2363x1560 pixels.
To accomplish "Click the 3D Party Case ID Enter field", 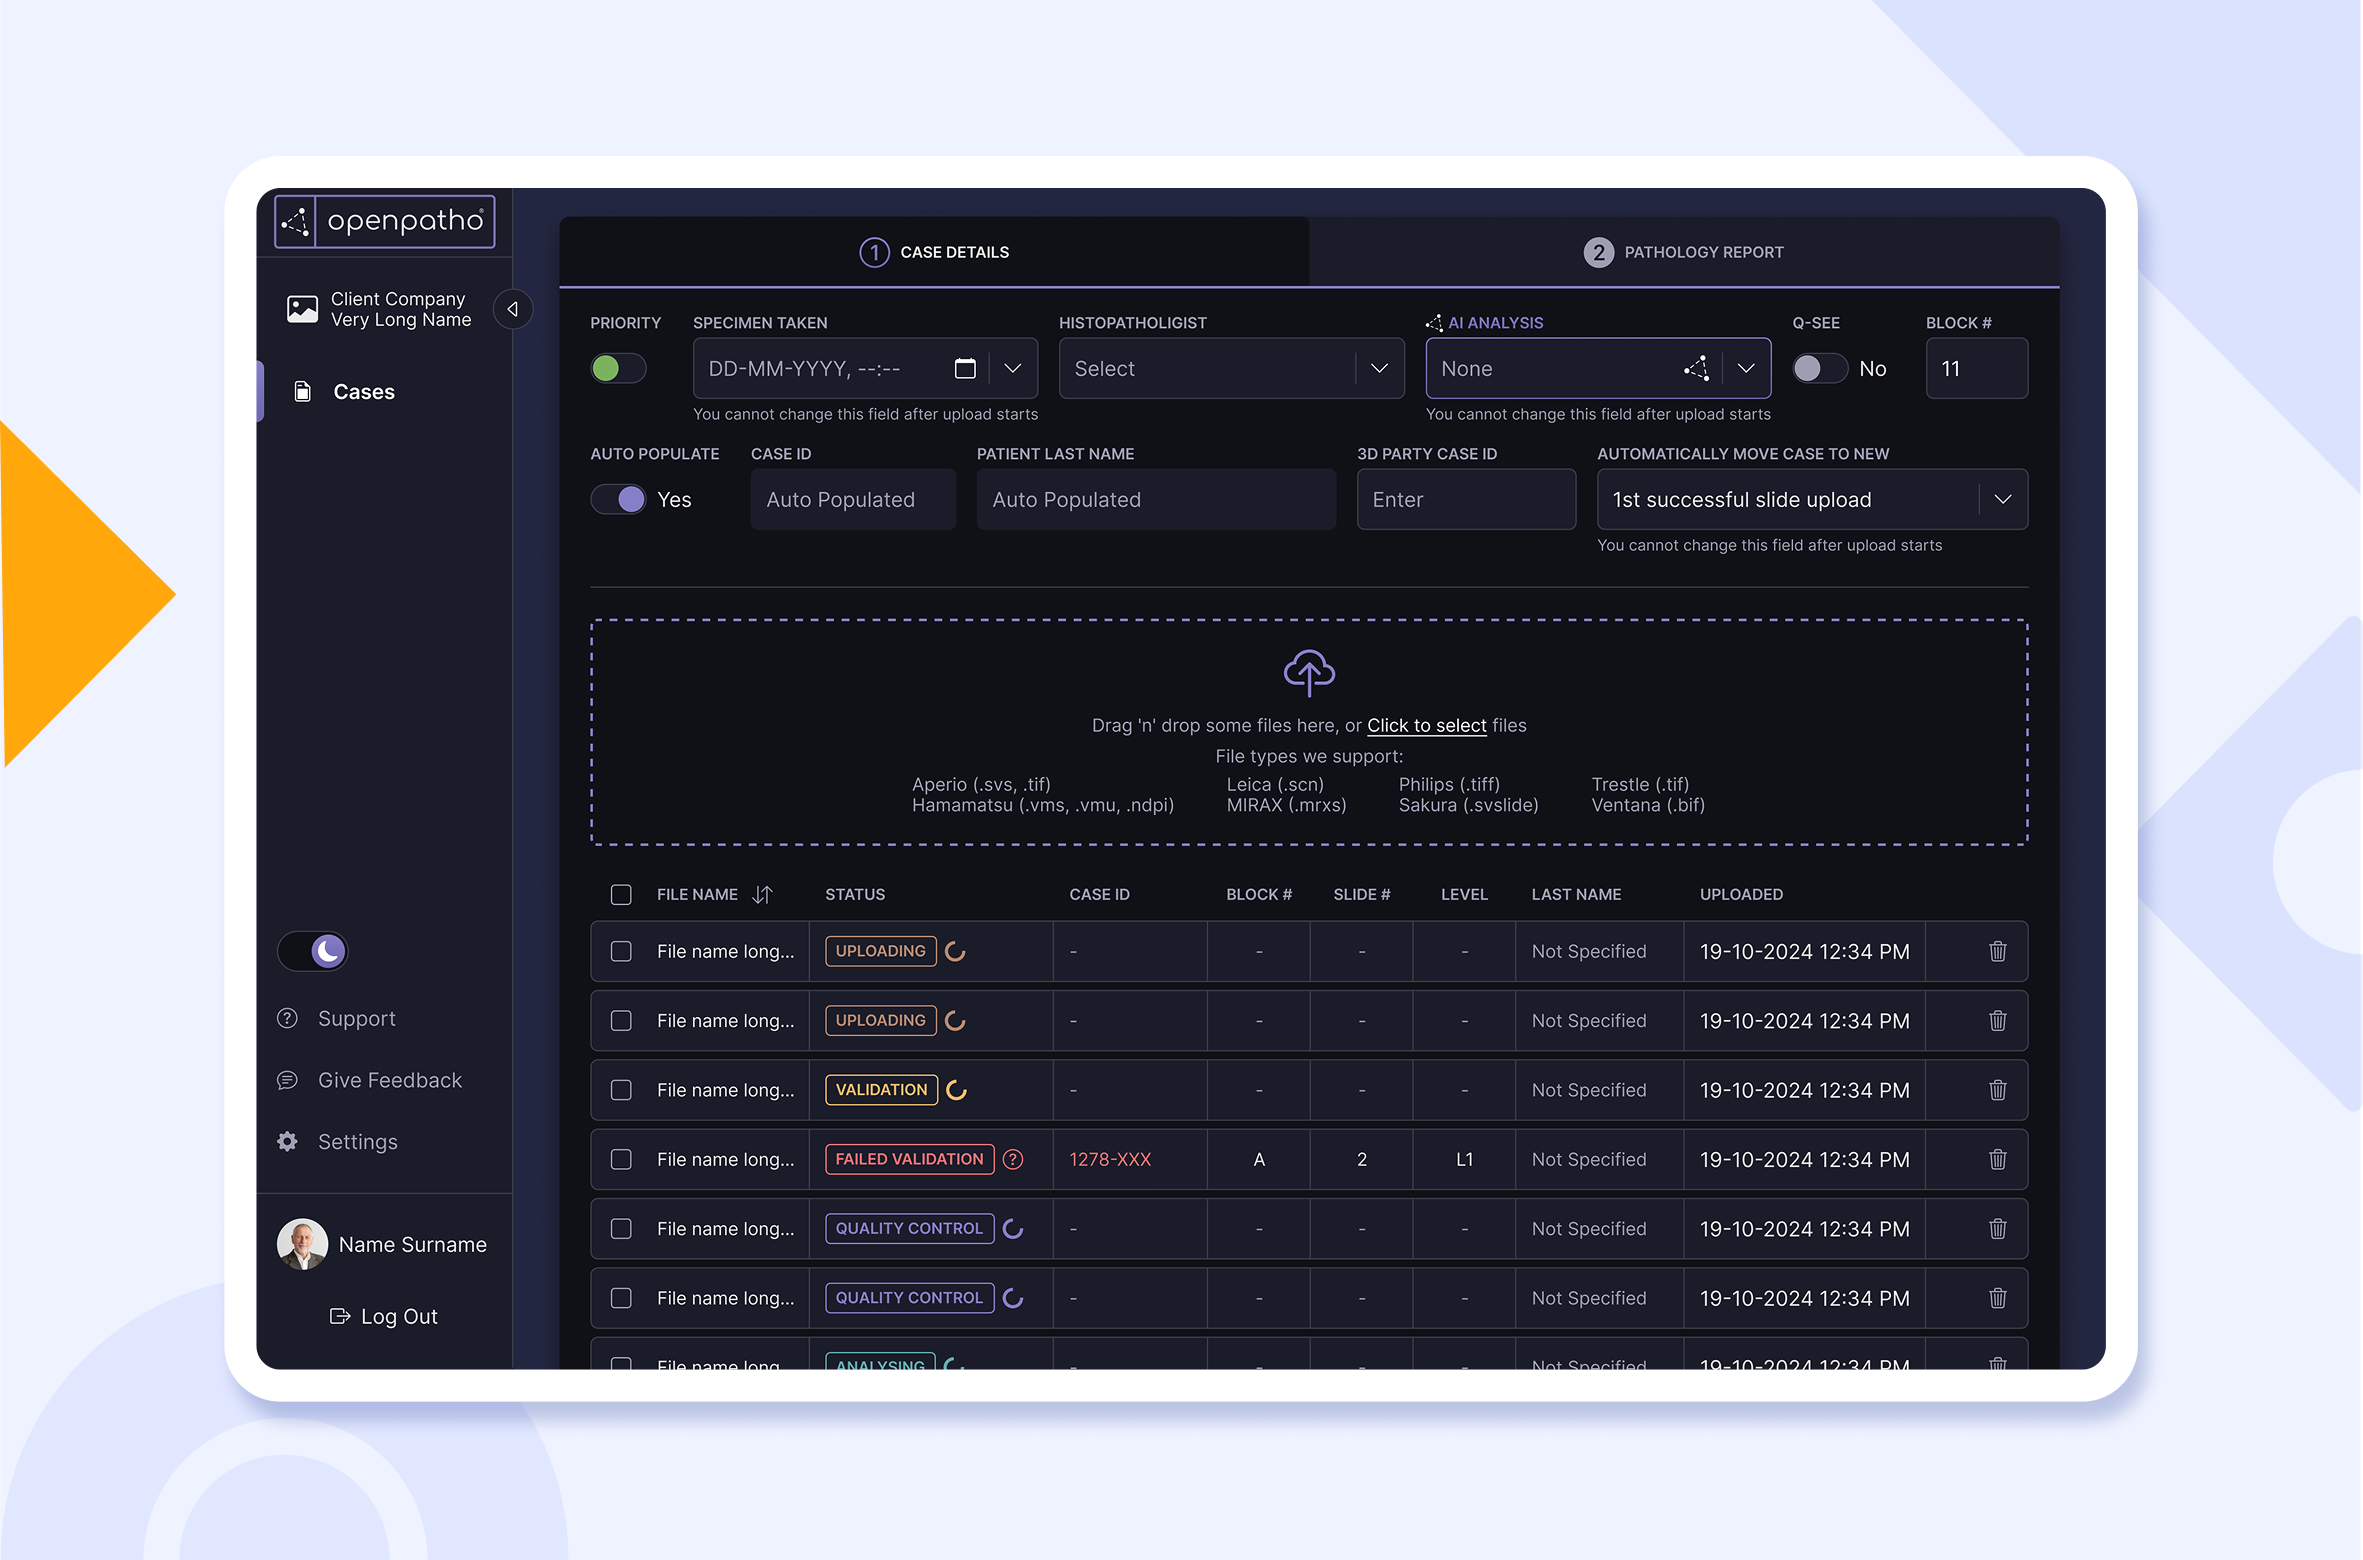I will 1466,499.
